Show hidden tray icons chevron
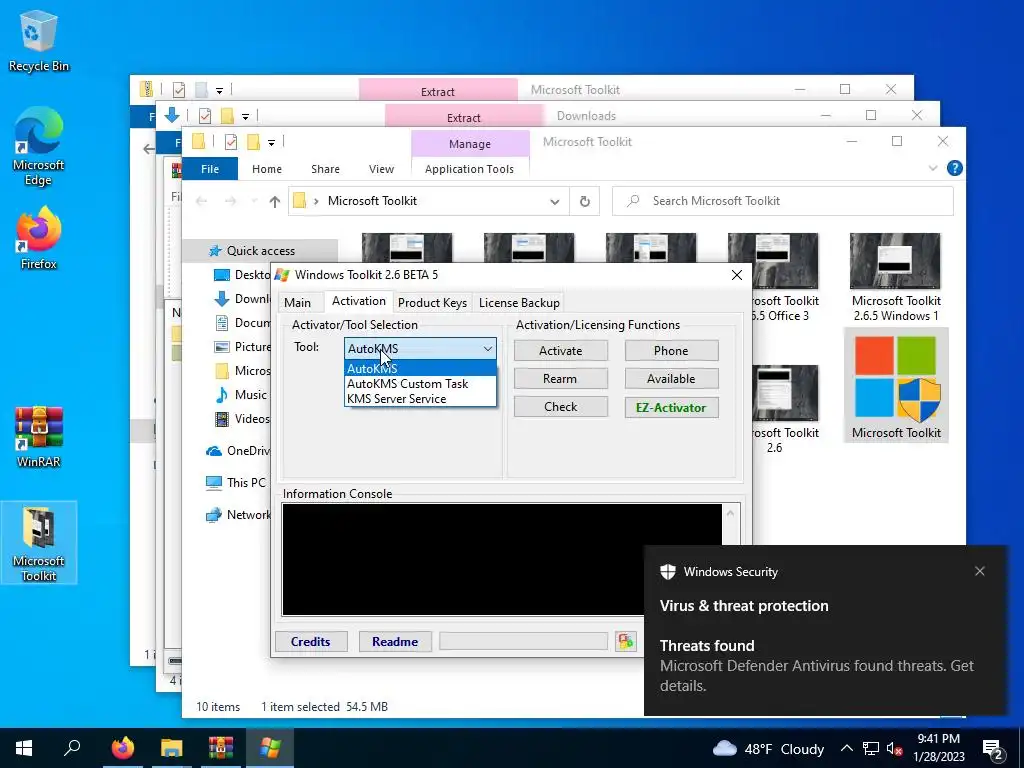Image resolution: width=1024 pixels, height=768 pixels. point(846,748)
